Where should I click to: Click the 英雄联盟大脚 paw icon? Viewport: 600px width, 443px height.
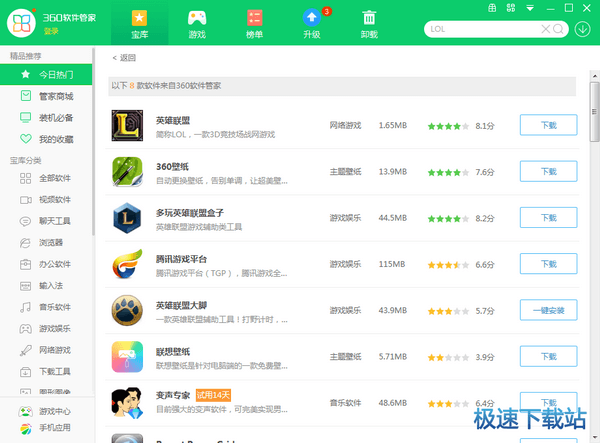point(127,311)
